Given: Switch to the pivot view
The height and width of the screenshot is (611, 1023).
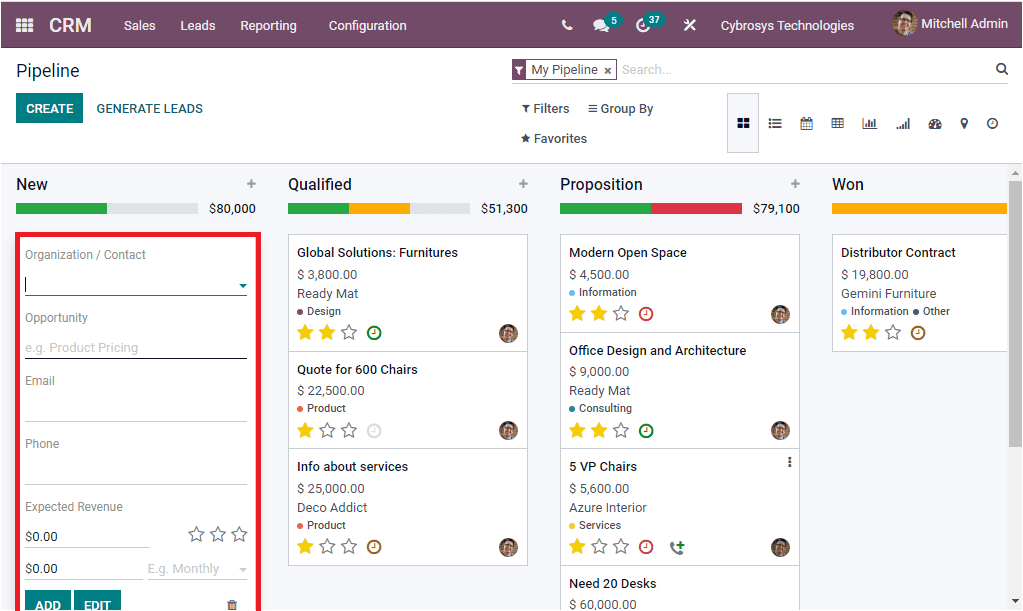Looking at the screenshot, I should point(837,122).
